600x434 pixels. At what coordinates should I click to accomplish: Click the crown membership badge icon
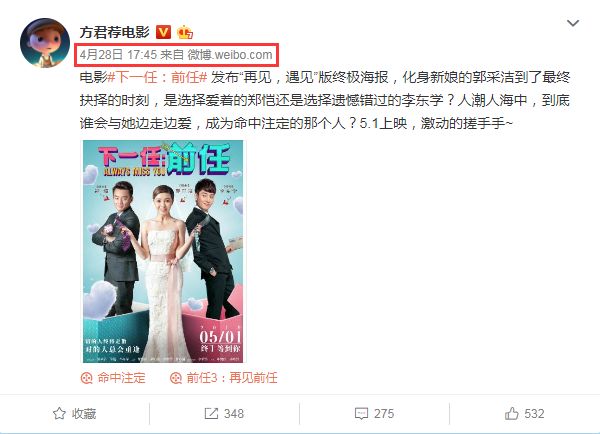click(185, 33)
